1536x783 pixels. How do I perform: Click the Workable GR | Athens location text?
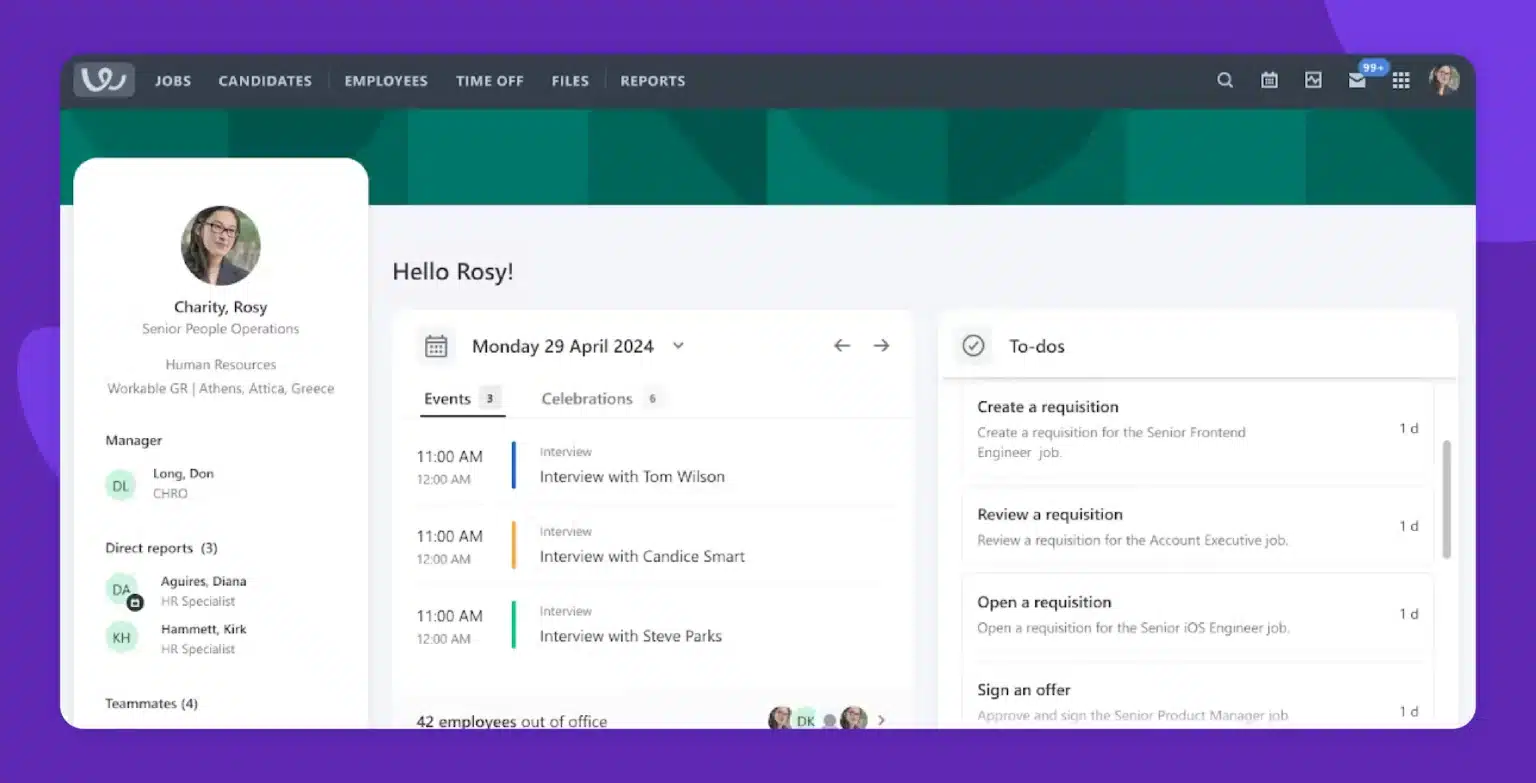click(x=221, y=389)
